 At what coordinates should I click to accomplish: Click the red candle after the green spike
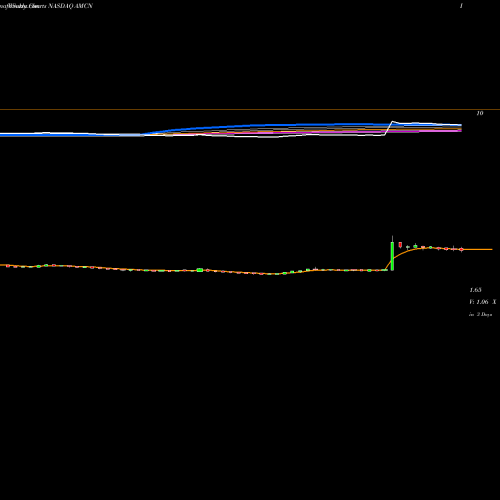pyautogui.click(x=400, y=245)
